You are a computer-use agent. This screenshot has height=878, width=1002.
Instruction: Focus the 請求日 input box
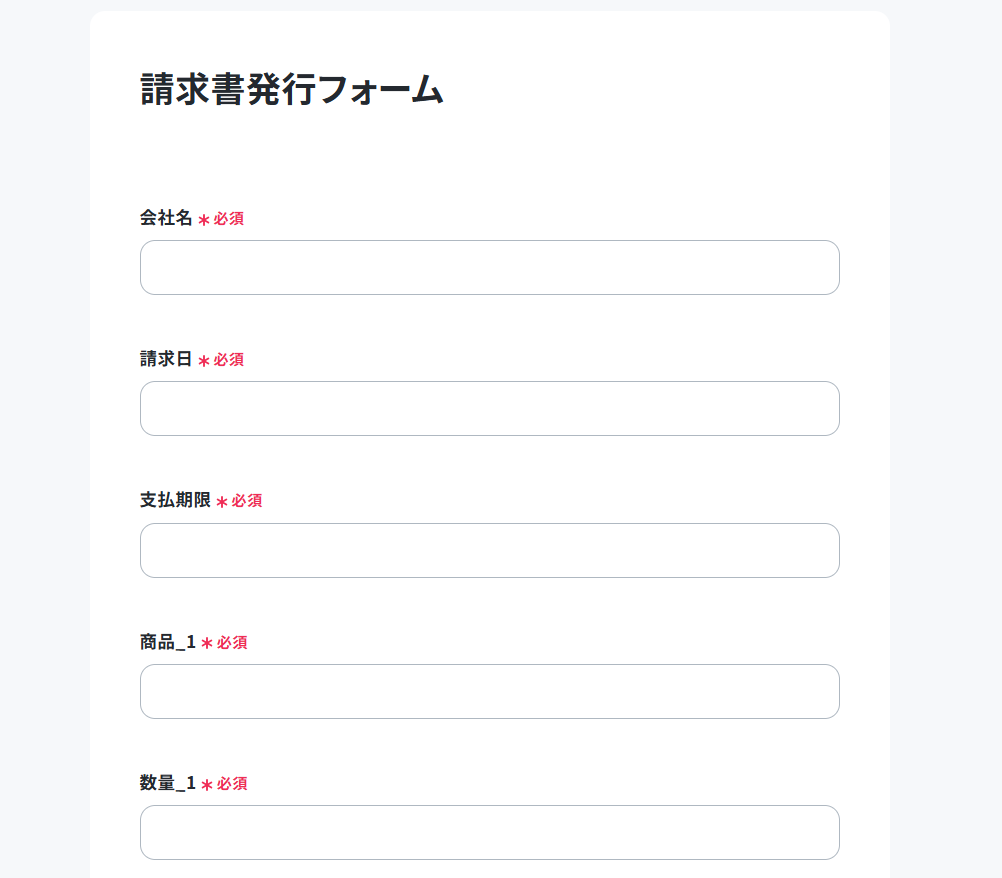pos(489,408)
